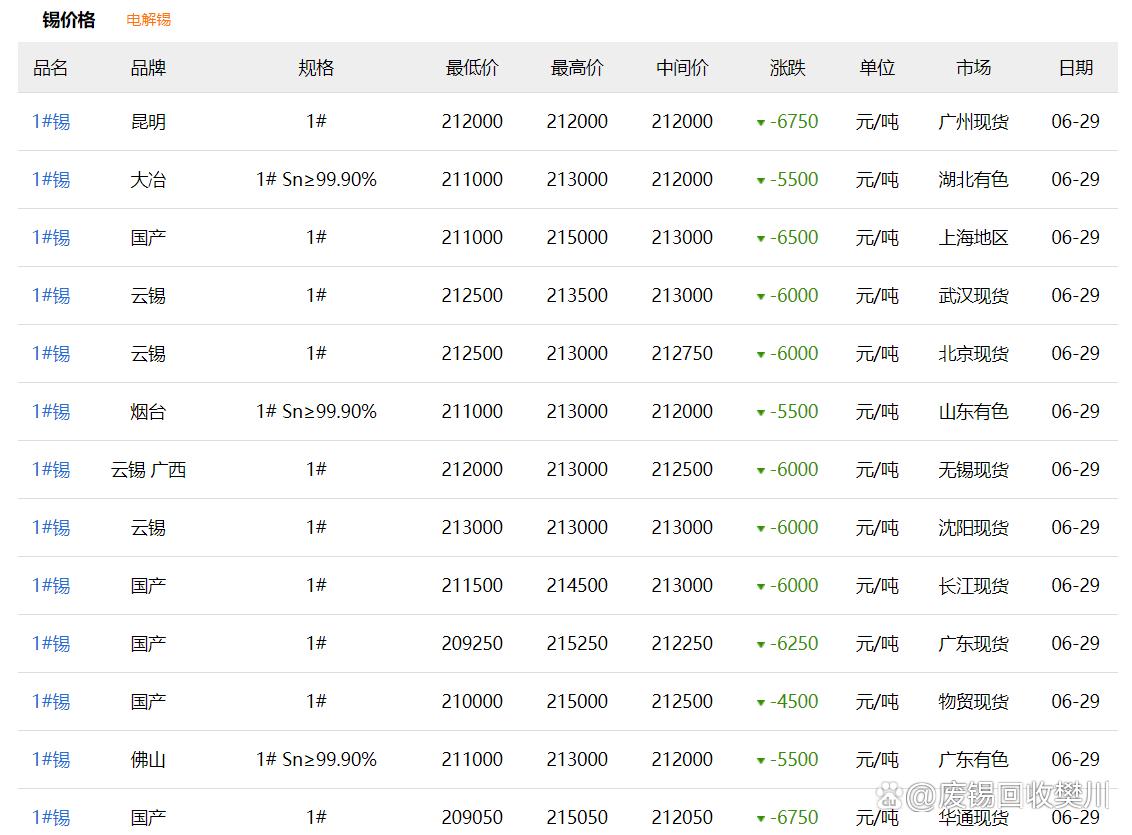Click the 212750 middle price cell
This screenshot has height=835, width=1132.
tap(682, 353)
